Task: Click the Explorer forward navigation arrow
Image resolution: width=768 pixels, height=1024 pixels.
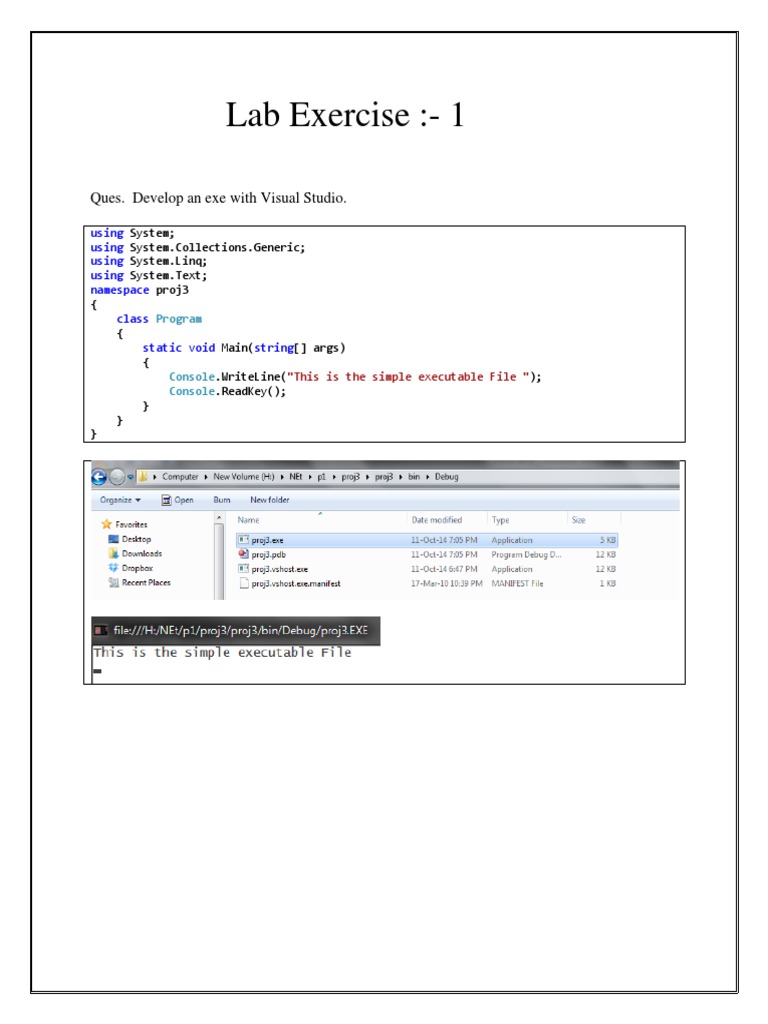Action: tap(116, 477)
